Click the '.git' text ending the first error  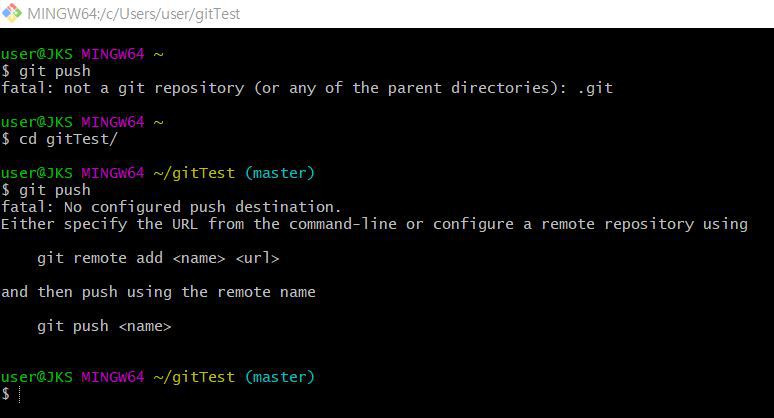[x=595, y=88]
